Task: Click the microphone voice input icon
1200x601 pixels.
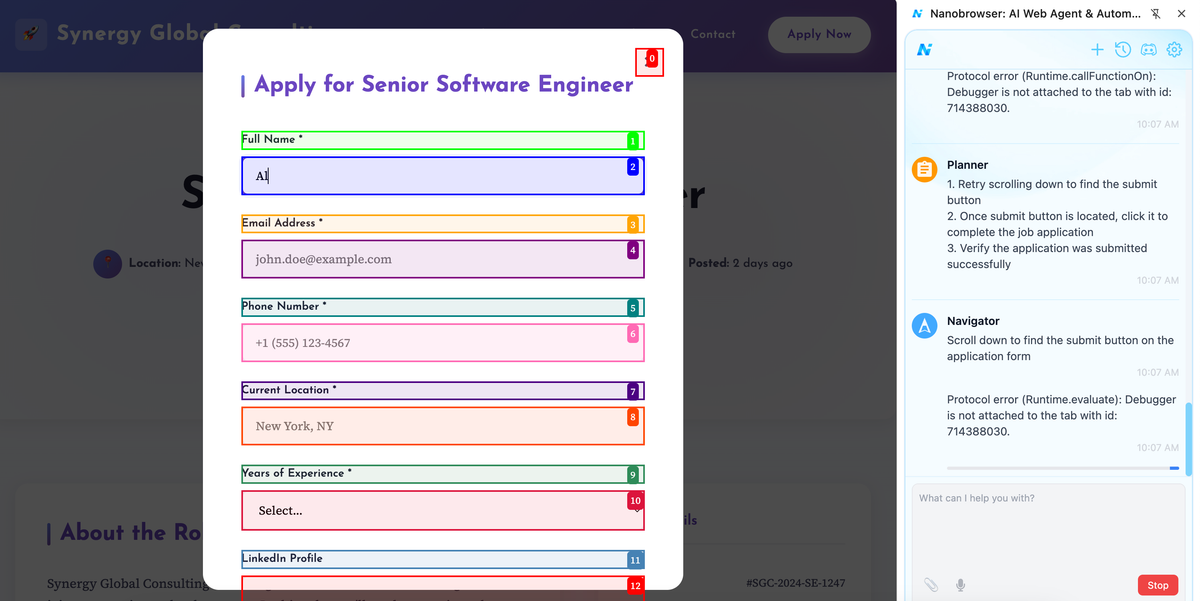Action: (960, 585)
